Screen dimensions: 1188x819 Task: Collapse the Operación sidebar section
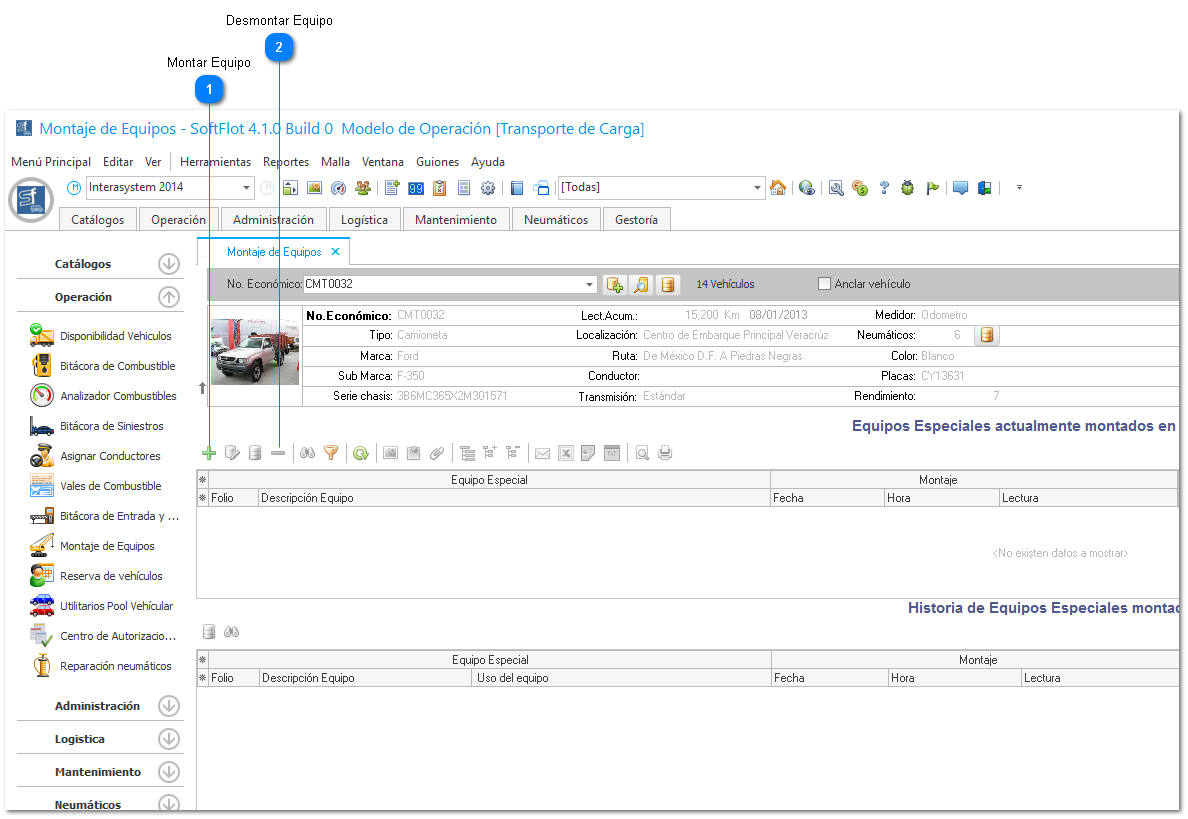click(x=169, y=297)
